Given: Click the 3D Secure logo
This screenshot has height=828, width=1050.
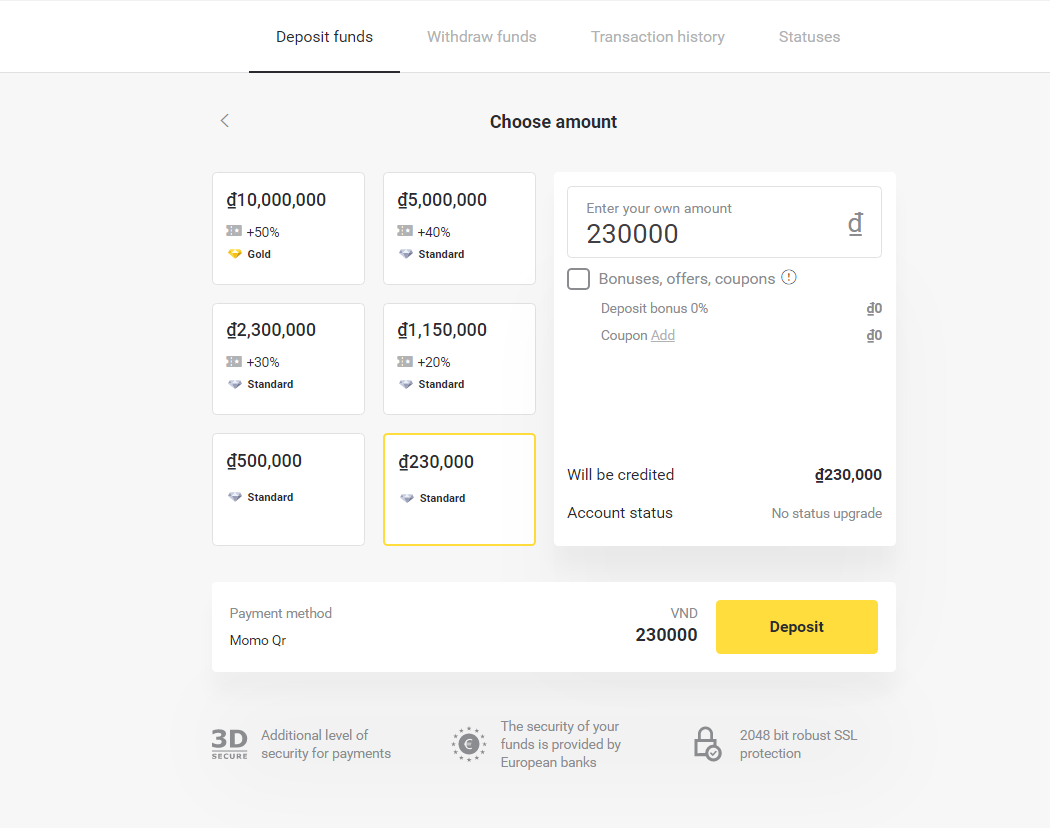Looking at the screenshot, I should click(x=230, y=744).
